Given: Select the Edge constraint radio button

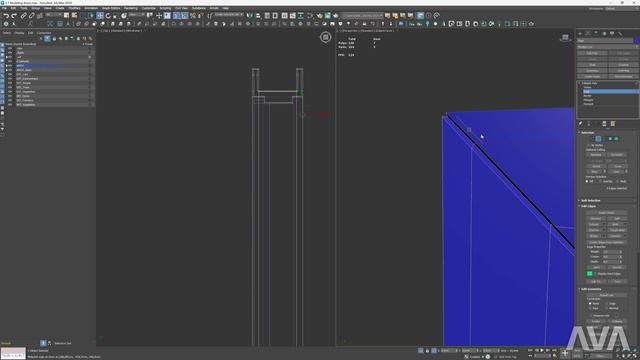Looking at the screenshot, I should click(607, 304).
